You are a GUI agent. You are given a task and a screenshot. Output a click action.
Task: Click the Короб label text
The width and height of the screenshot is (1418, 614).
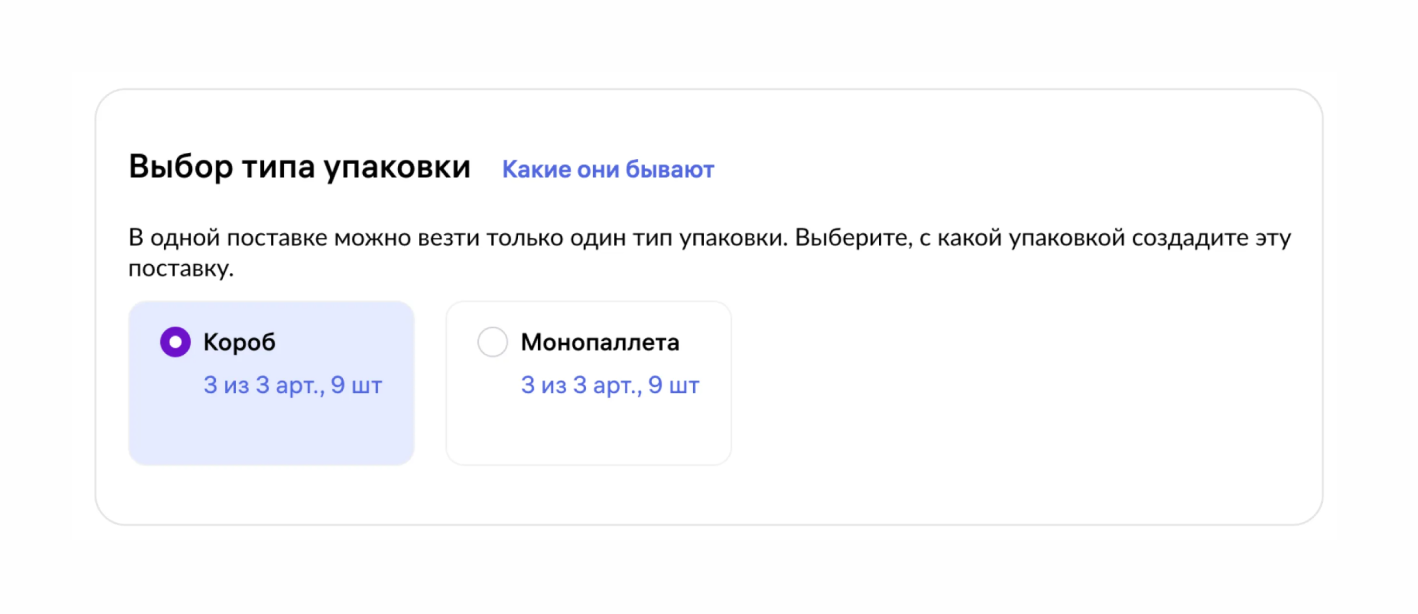[x=240, y=343]
